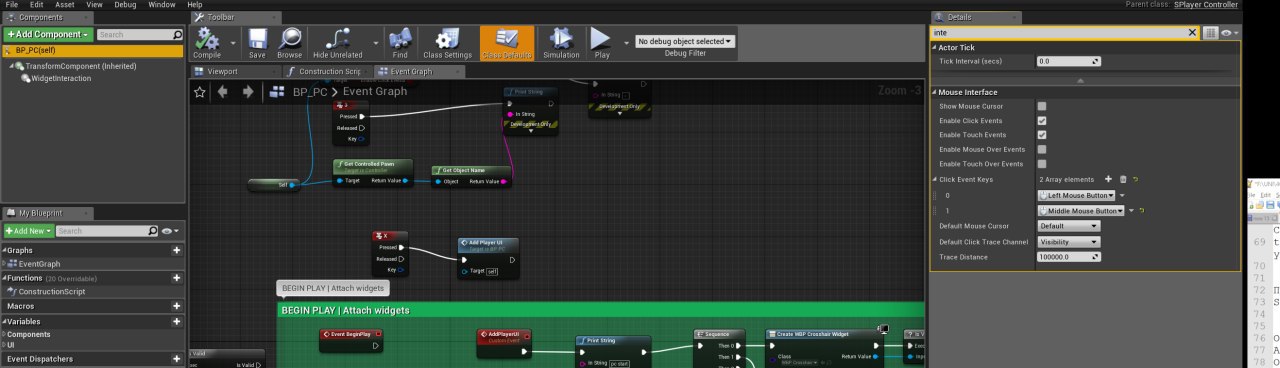This screenshot has width=1280, height=368.
Task: Enable Show Mouse Cursor checkbox
Action: coord(1041,106)
